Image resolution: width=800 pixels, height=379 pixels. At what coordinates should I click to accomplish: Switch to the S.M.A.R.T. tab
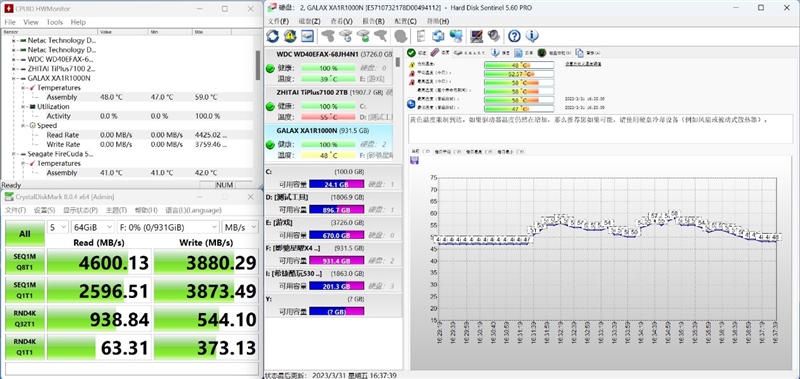tap(470, 53)
